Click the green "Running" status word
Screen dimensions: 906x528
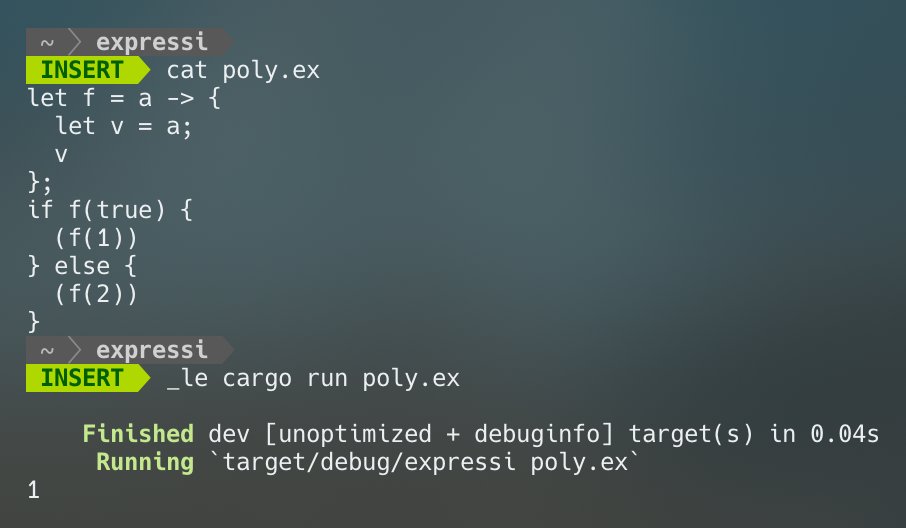[x=144, y=462]
